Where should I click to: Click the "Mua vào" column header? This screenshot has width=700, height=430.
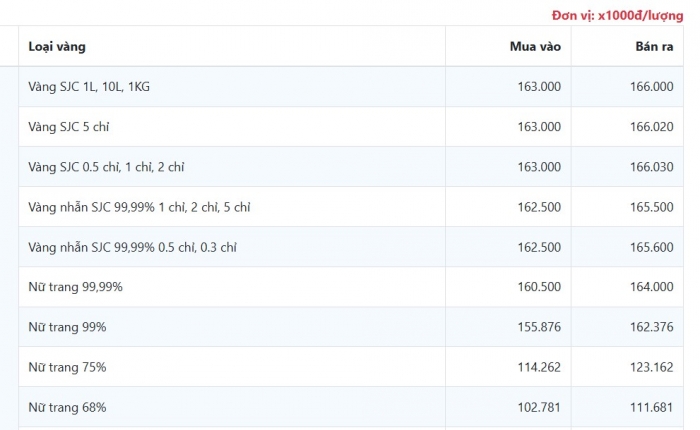coord(535,47)
